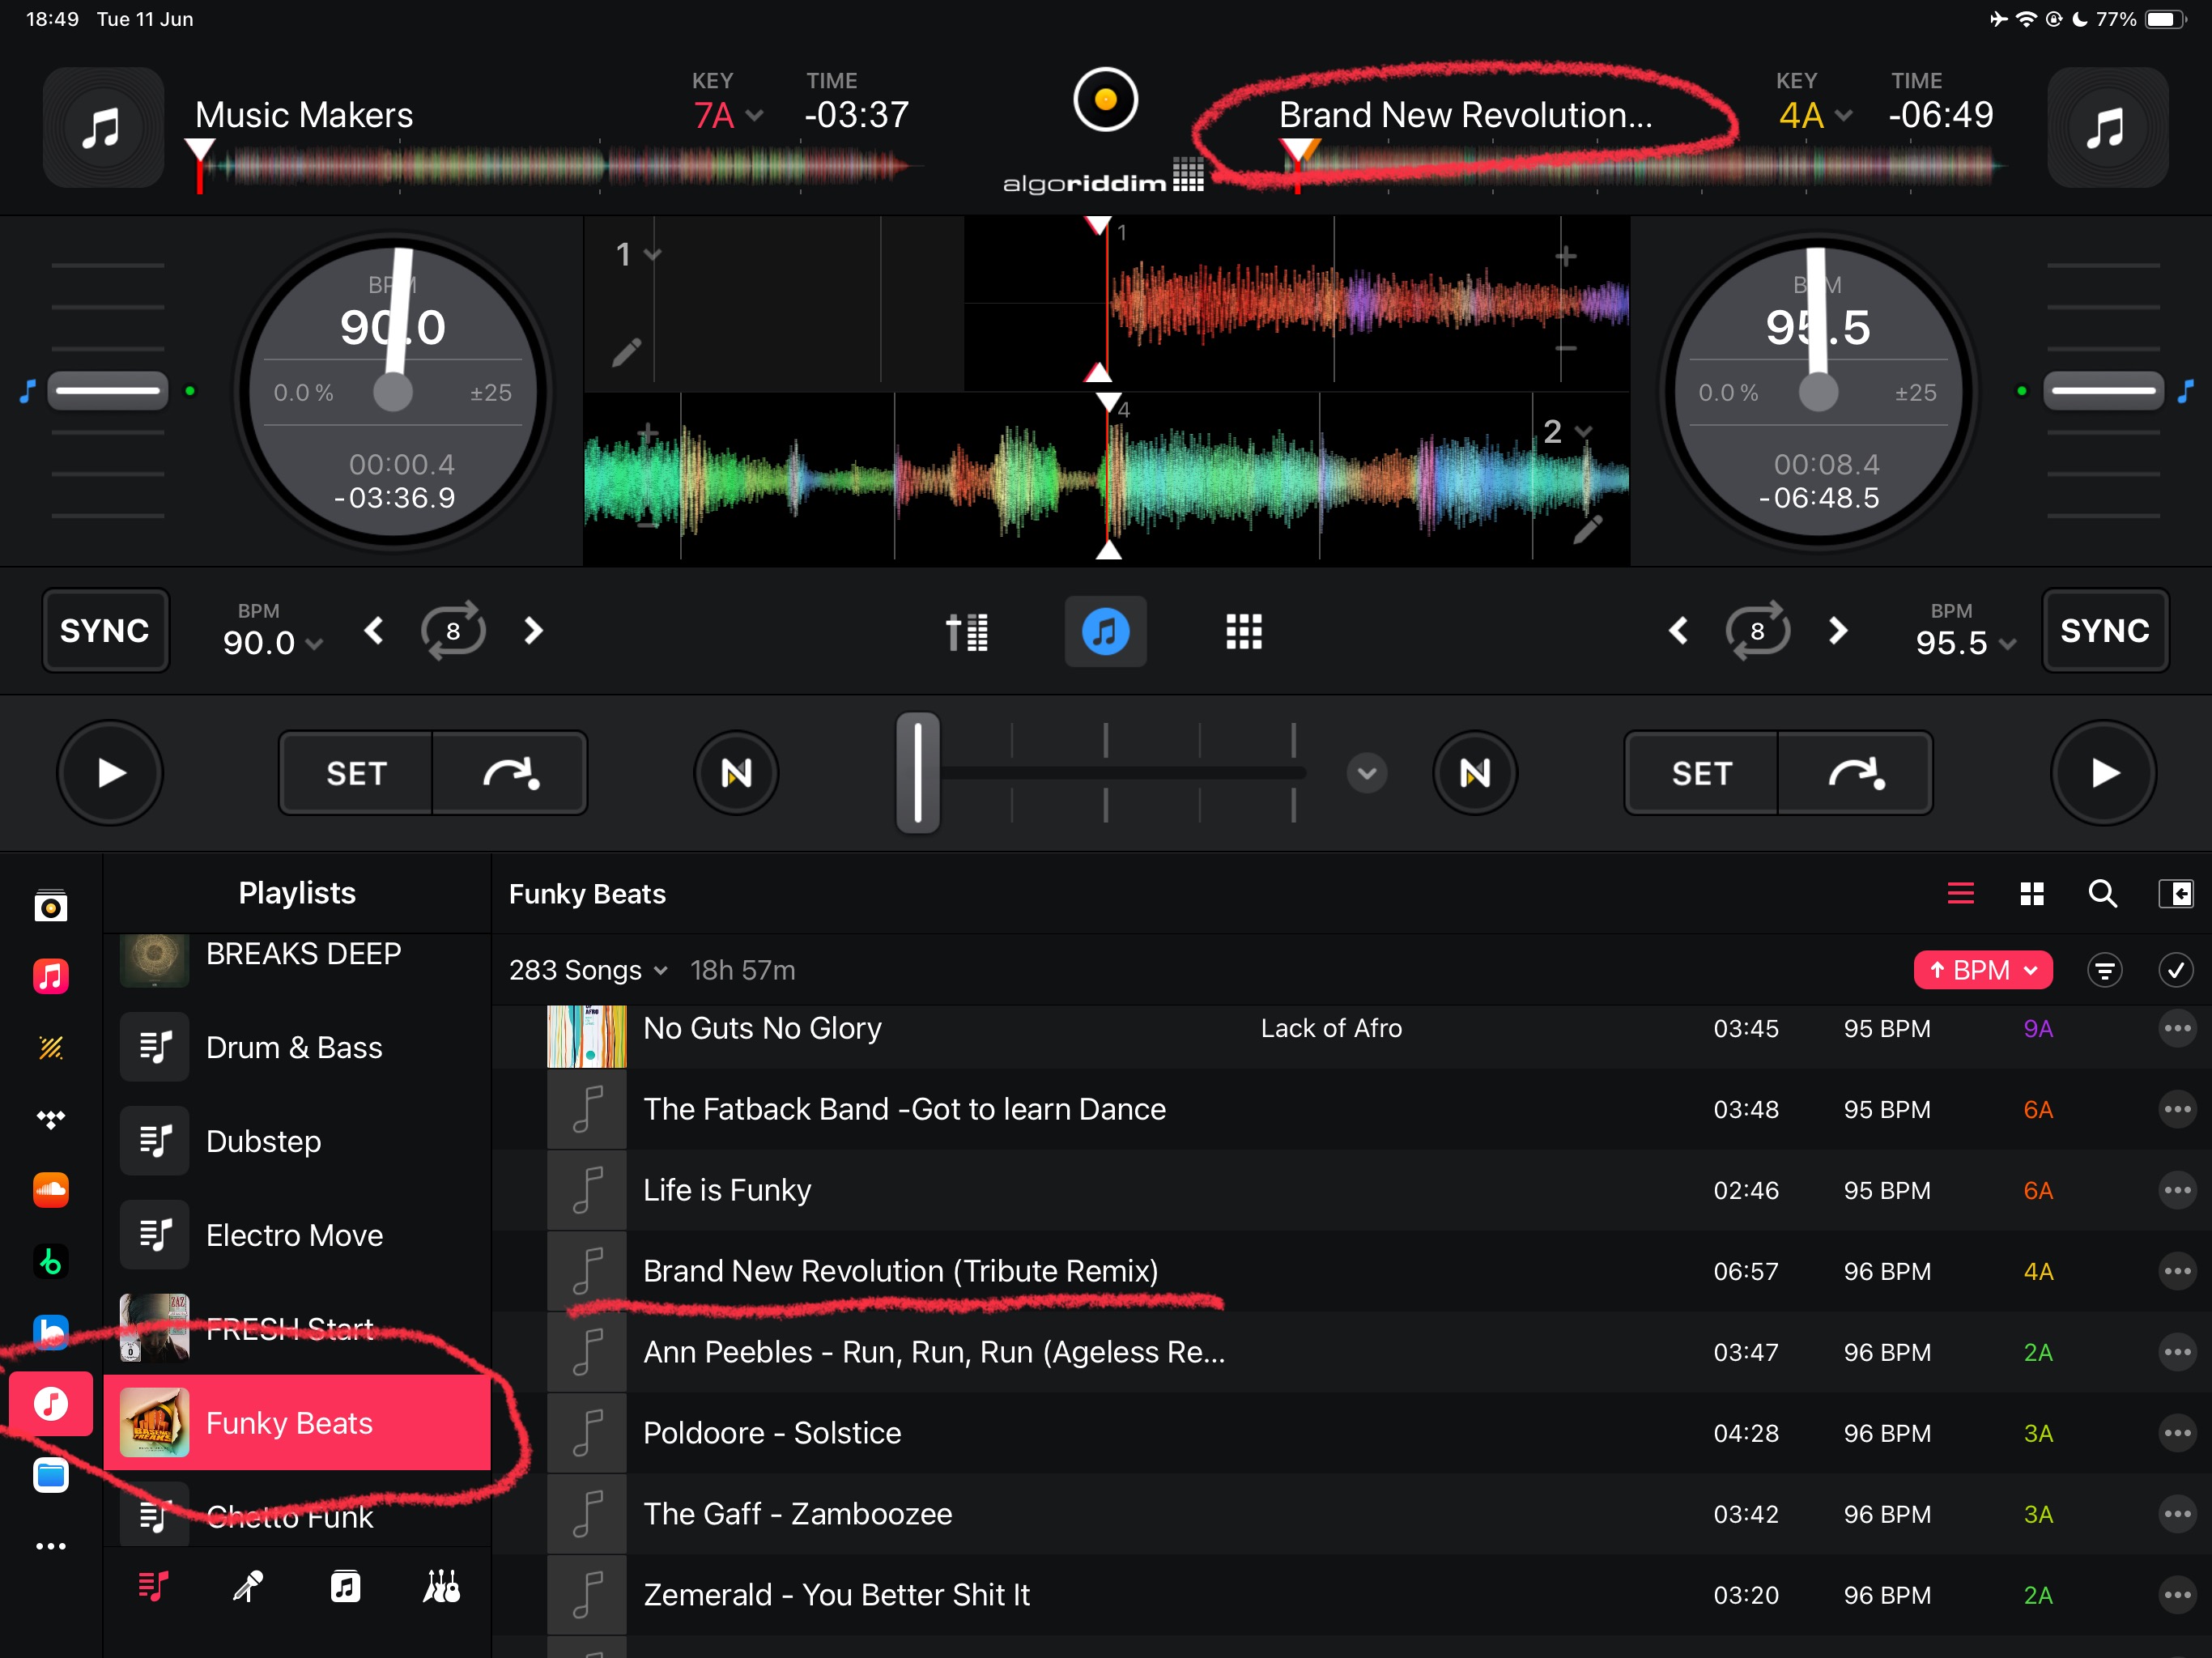Open deck 1 BPM 90.0 dropdown

tap(272, 642)
